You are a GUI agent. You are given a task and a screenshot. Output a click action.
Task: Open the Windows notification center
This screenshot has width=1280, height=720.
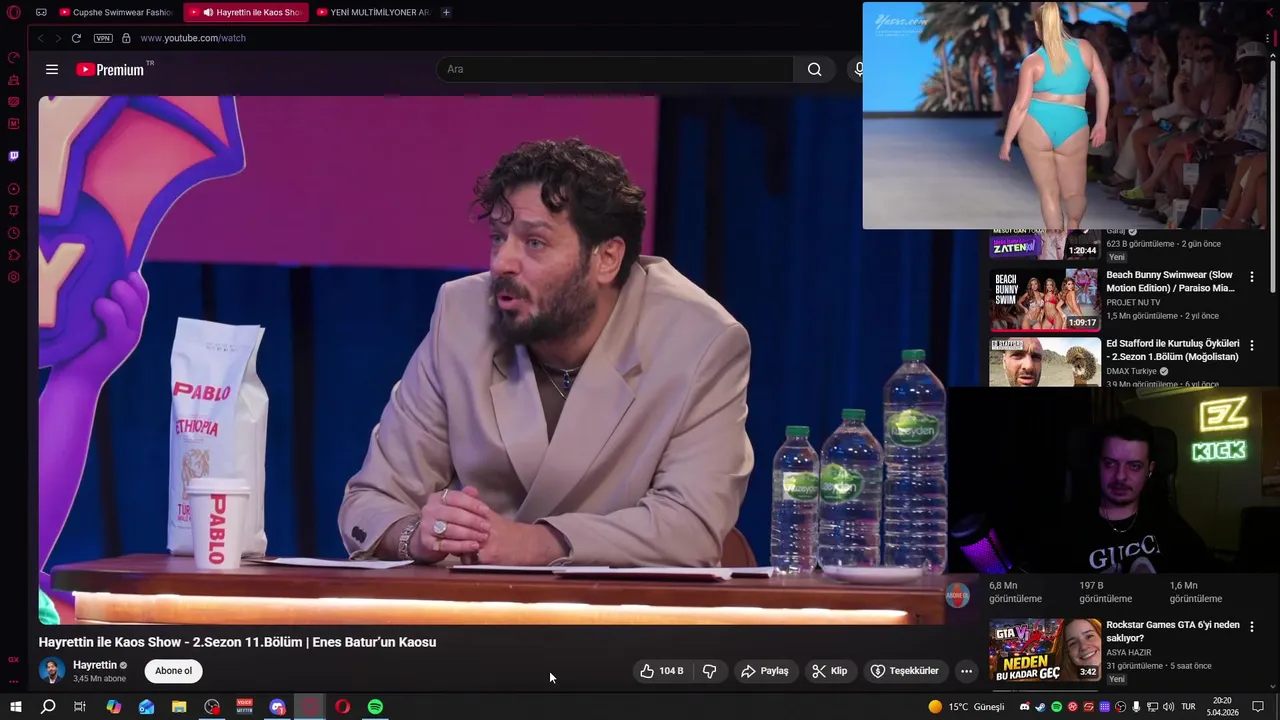tap(1259, 707)
